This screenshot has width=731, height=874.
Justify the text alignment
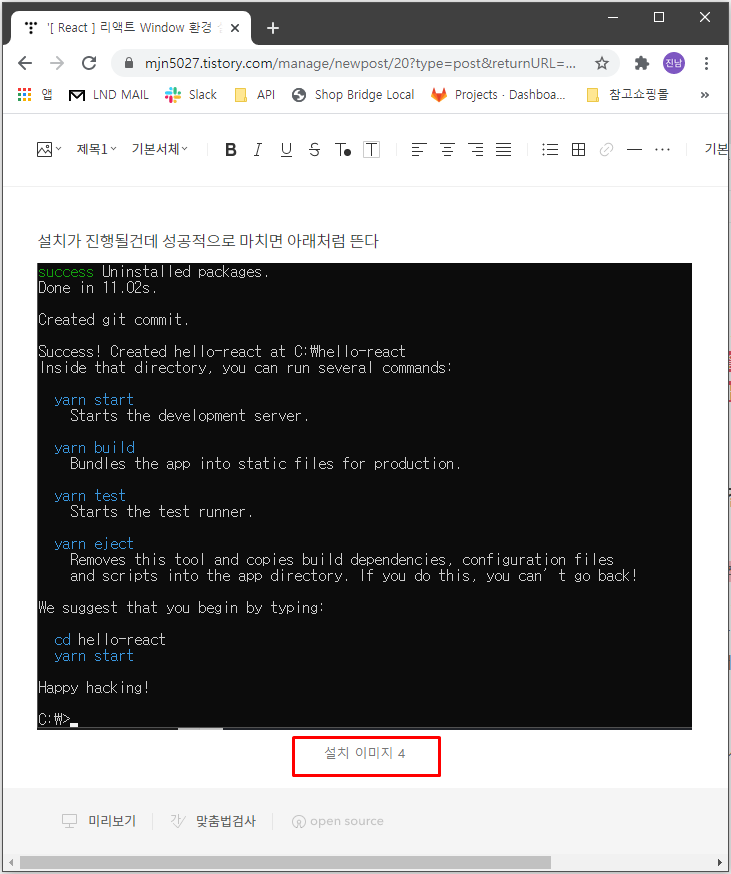[504, 149]
